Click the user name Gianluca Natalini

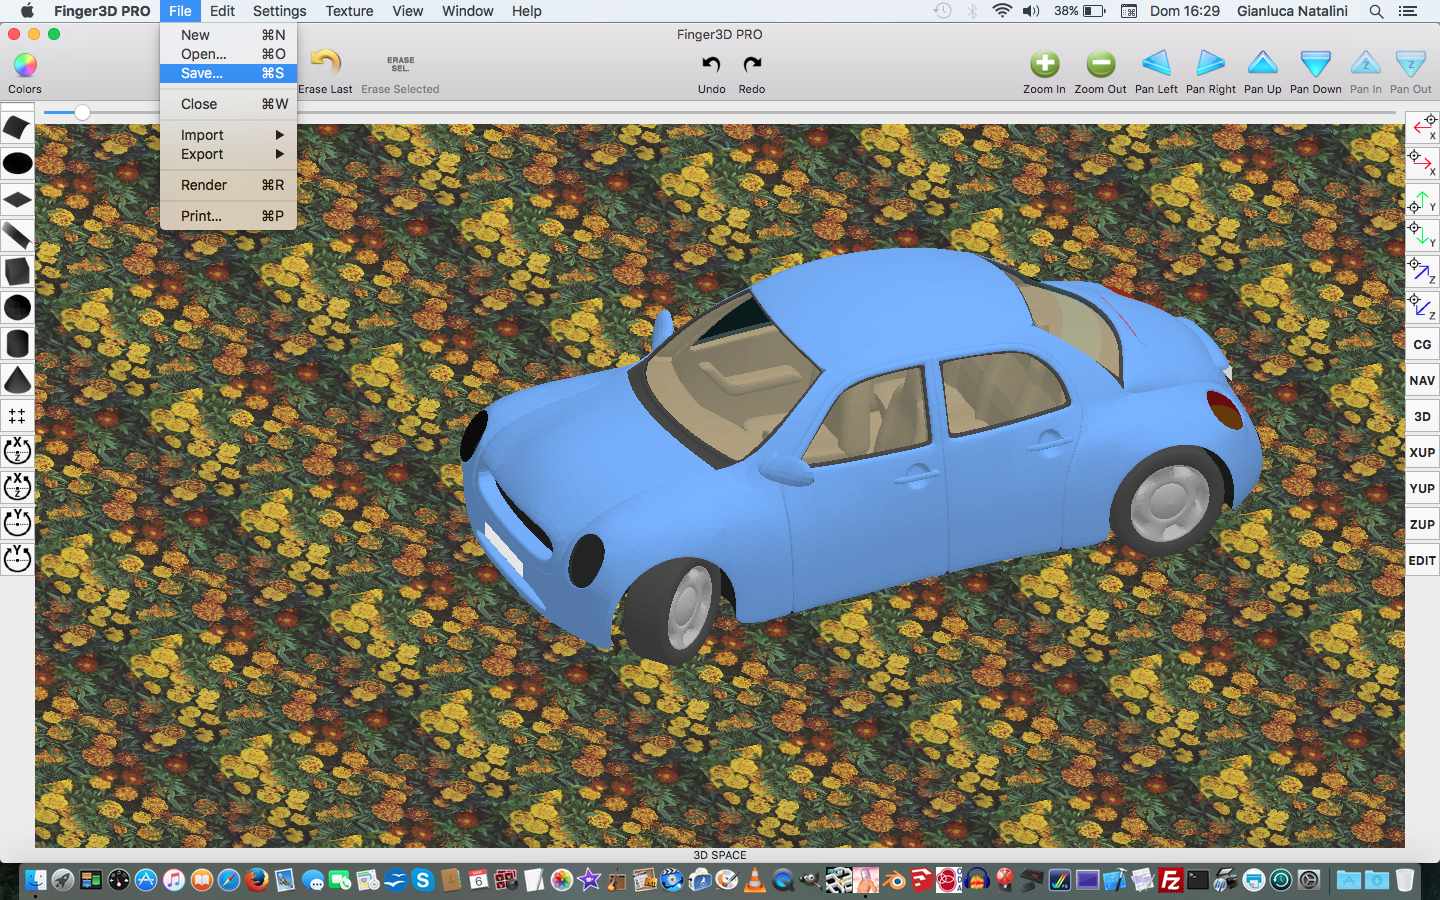coord(1292,11)
